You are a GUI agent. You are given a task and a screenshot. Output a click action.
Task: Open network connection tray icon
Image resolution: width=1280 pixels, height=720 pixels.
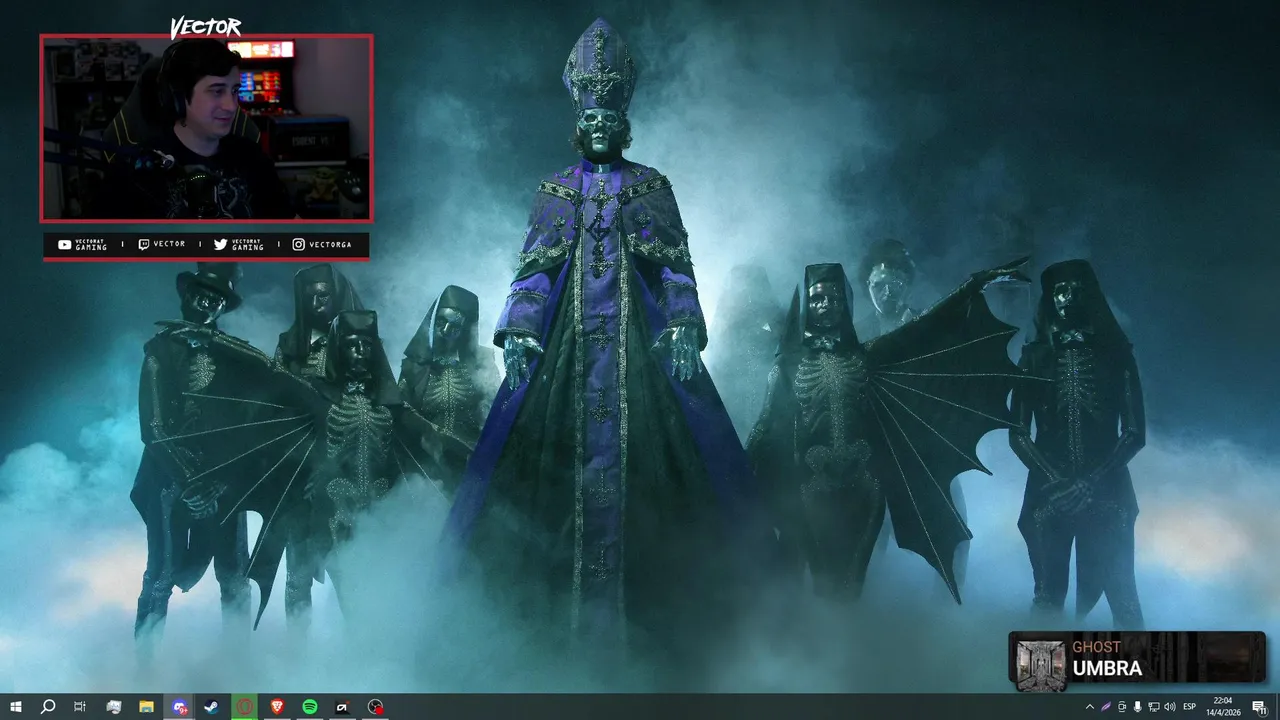1154,707
